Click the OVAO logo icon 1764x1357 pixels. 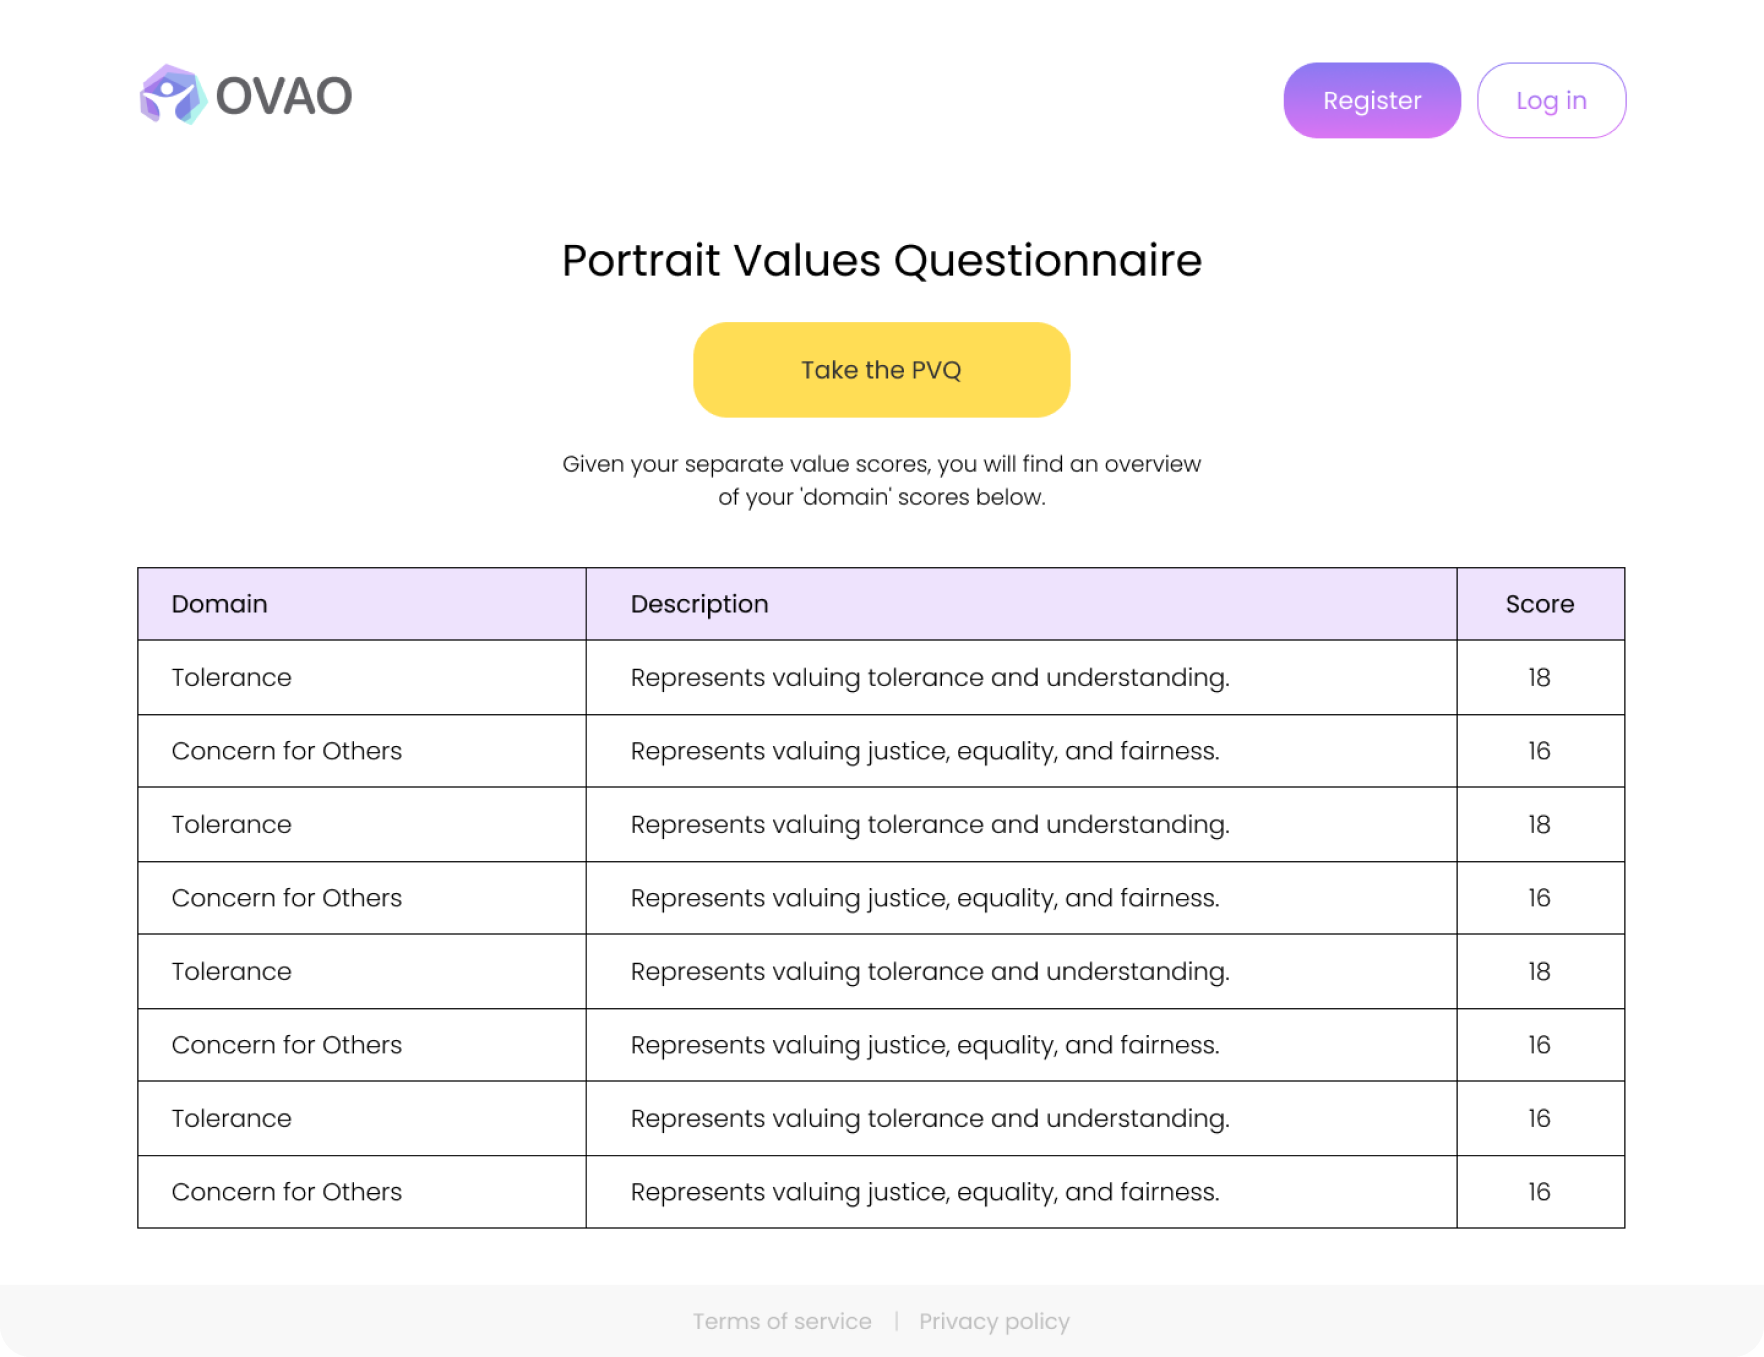[x=172, y=97]
